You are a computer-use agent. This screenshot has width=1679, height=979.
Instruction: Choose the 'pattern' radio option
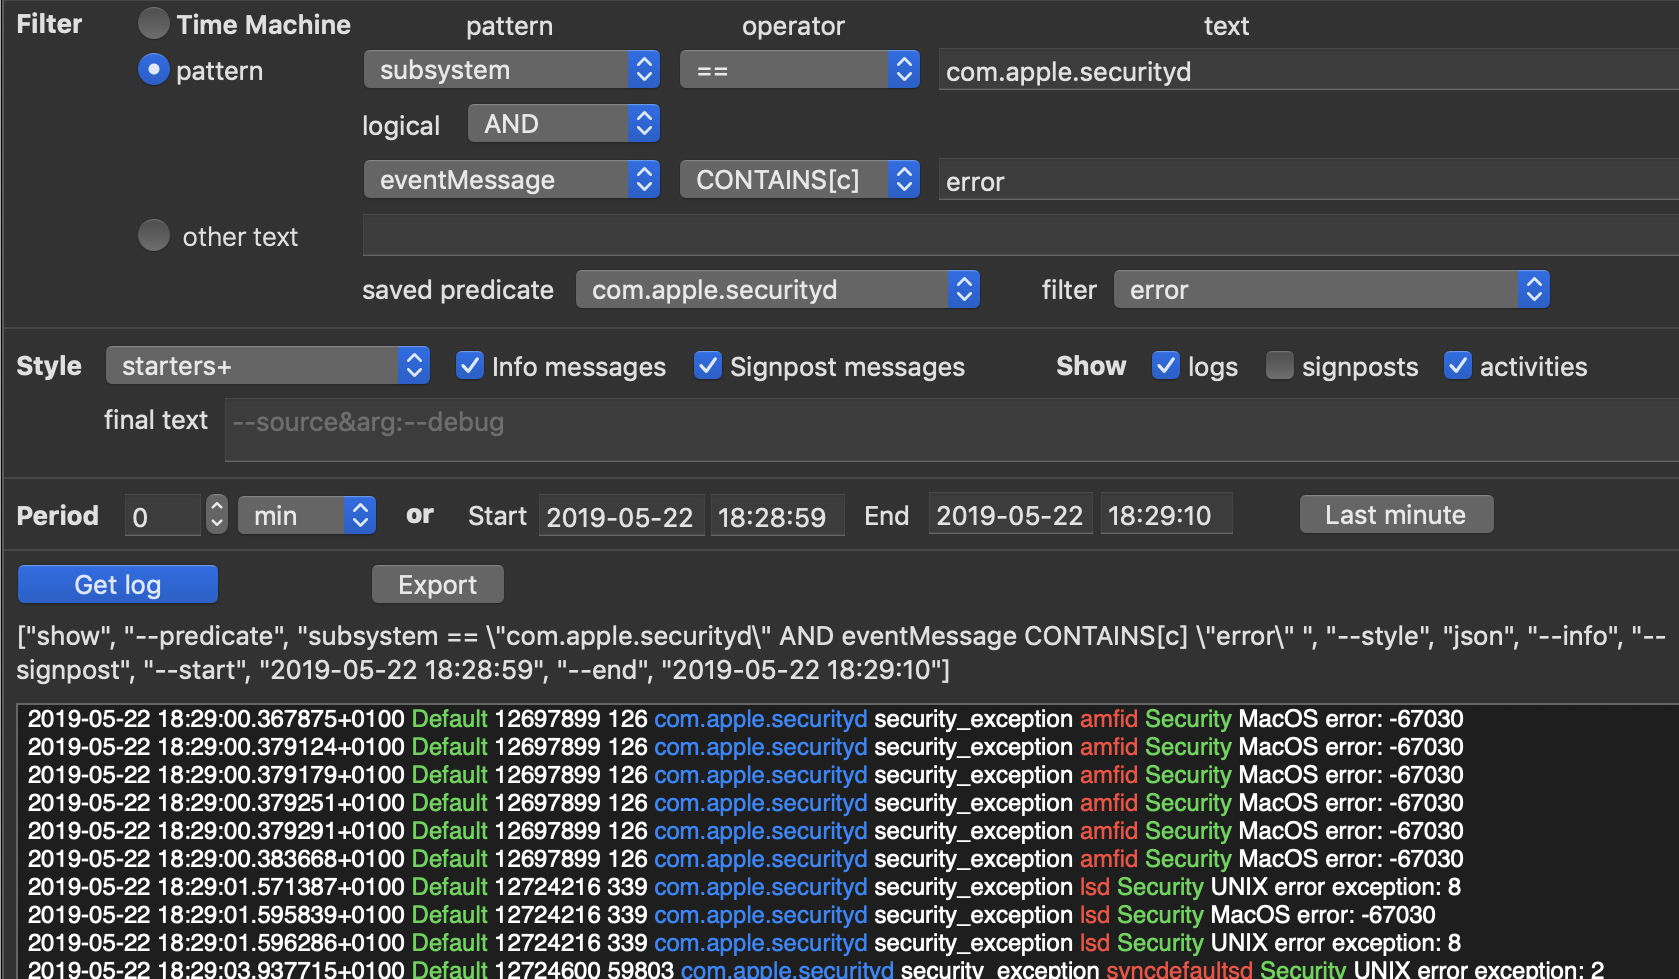[x=153, y=70]
